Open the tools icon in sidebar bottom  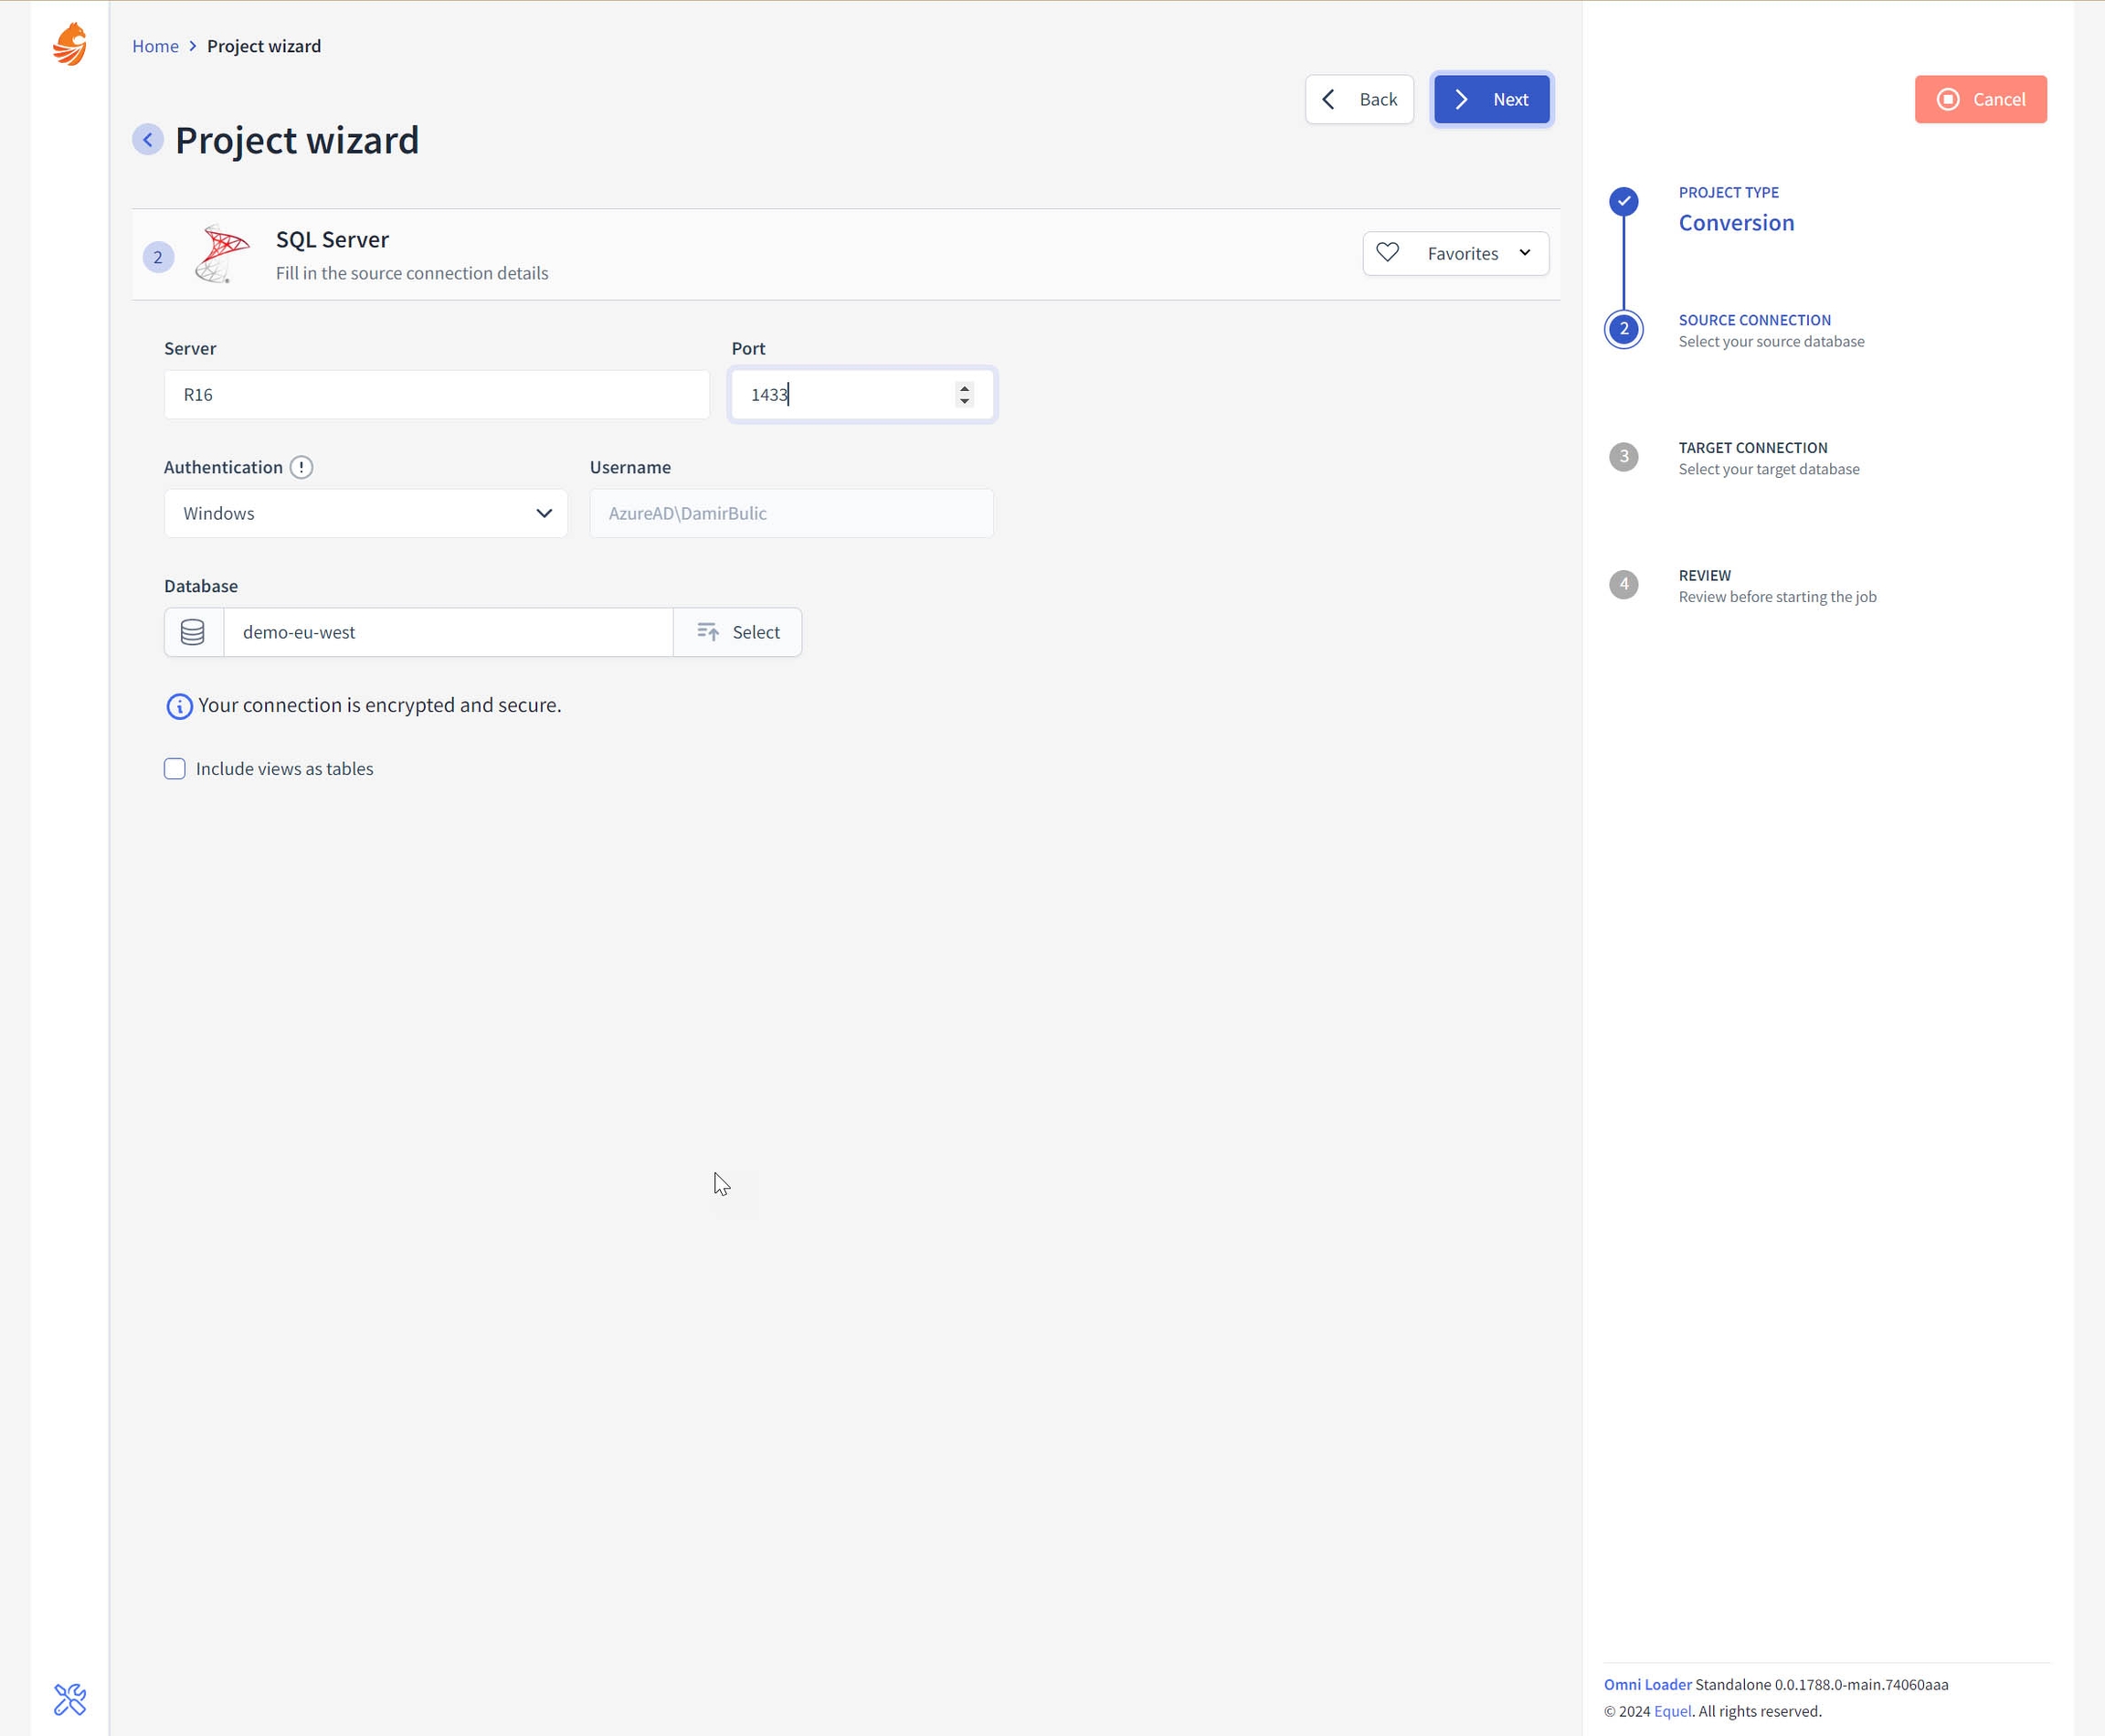click(70, 1699)
